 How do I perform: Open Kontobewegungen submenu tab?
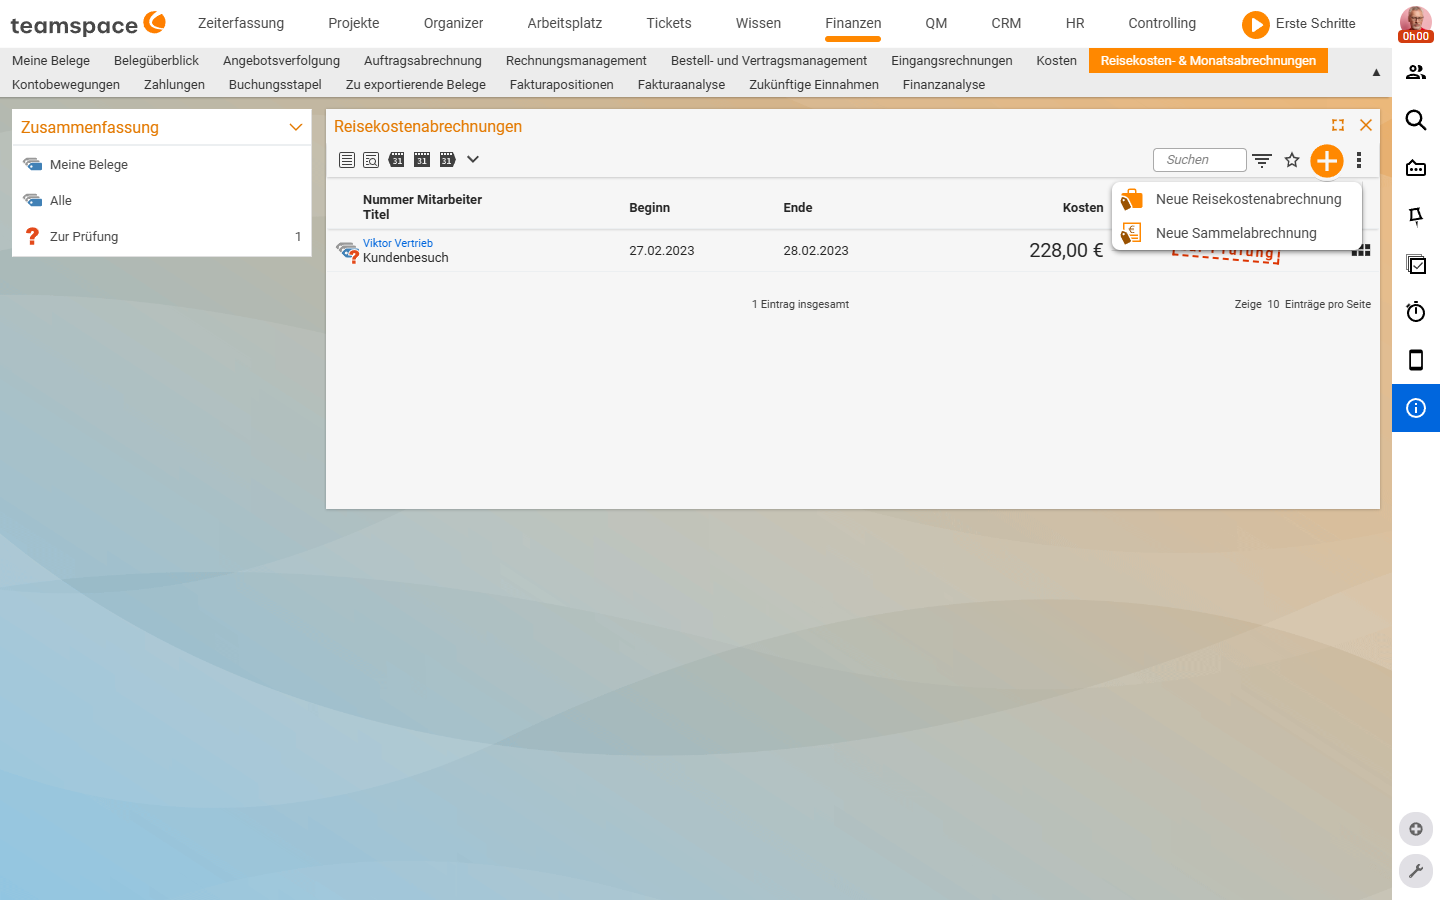(x=66, y=85)
